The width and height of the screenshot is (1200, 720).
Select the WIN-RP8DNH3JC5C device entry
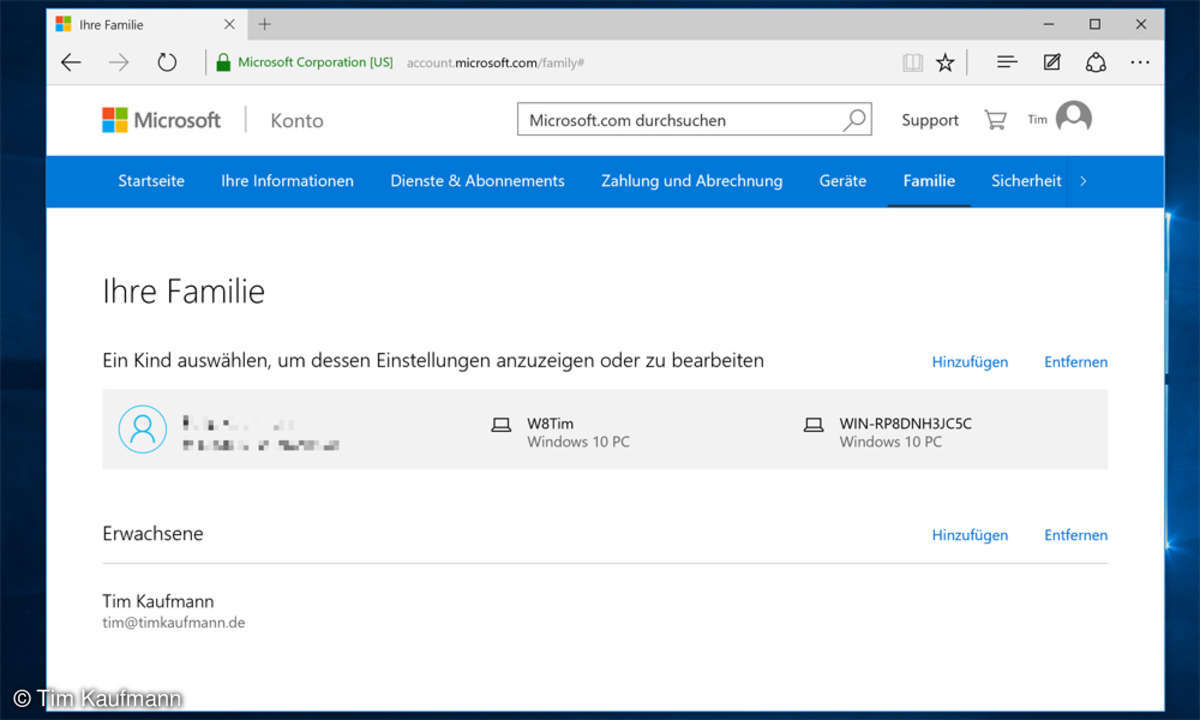tap(888, 432)
